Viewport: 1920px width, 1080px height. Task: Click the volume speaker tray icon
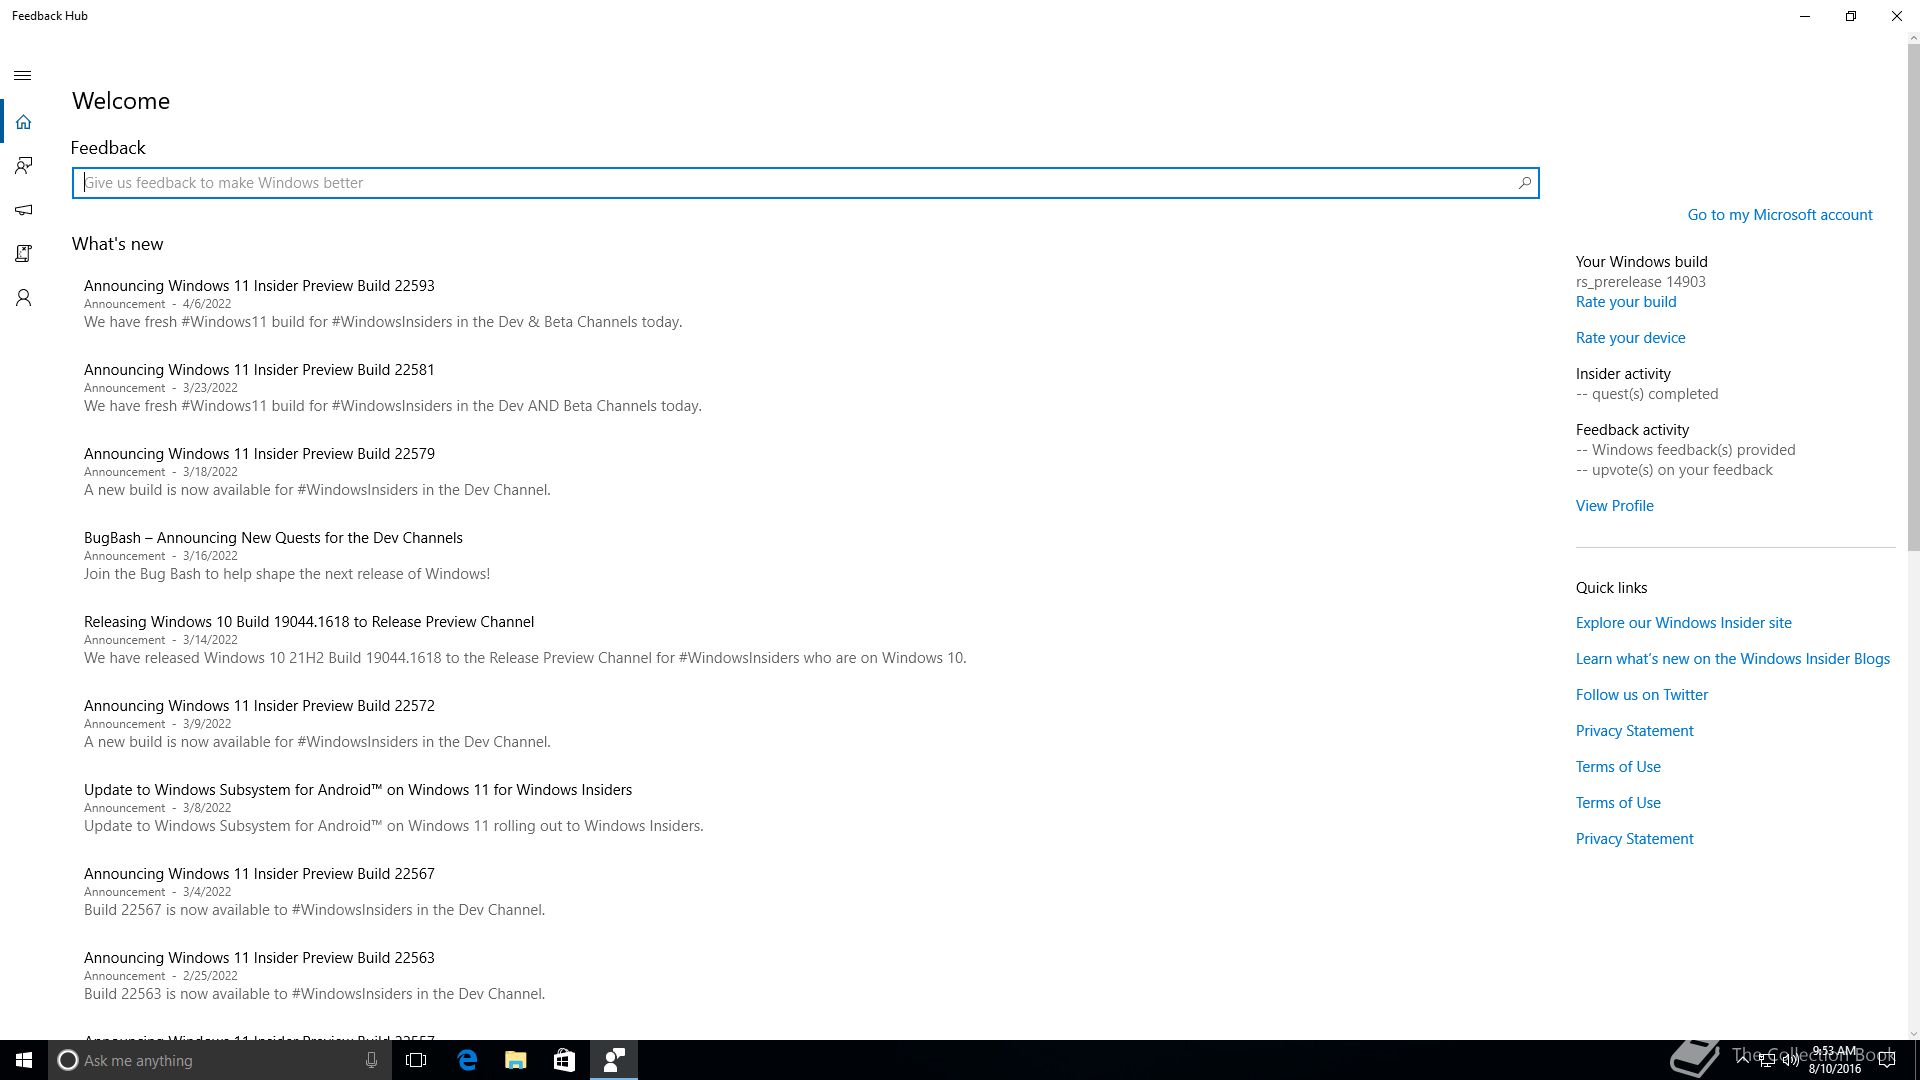coord(1790,1061)
